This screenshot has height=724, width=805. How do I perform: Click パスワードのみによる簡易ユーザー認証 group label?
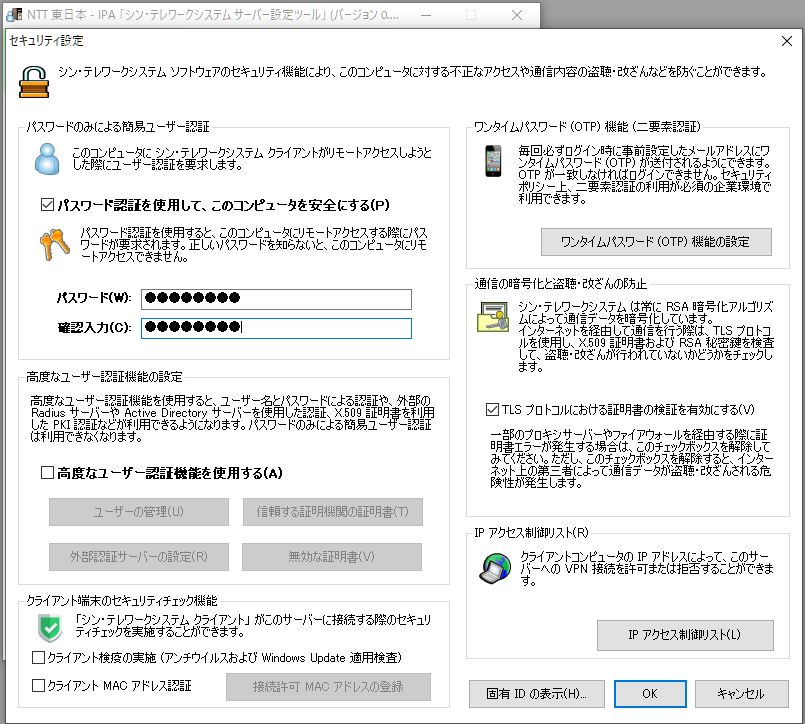point(118,127)
